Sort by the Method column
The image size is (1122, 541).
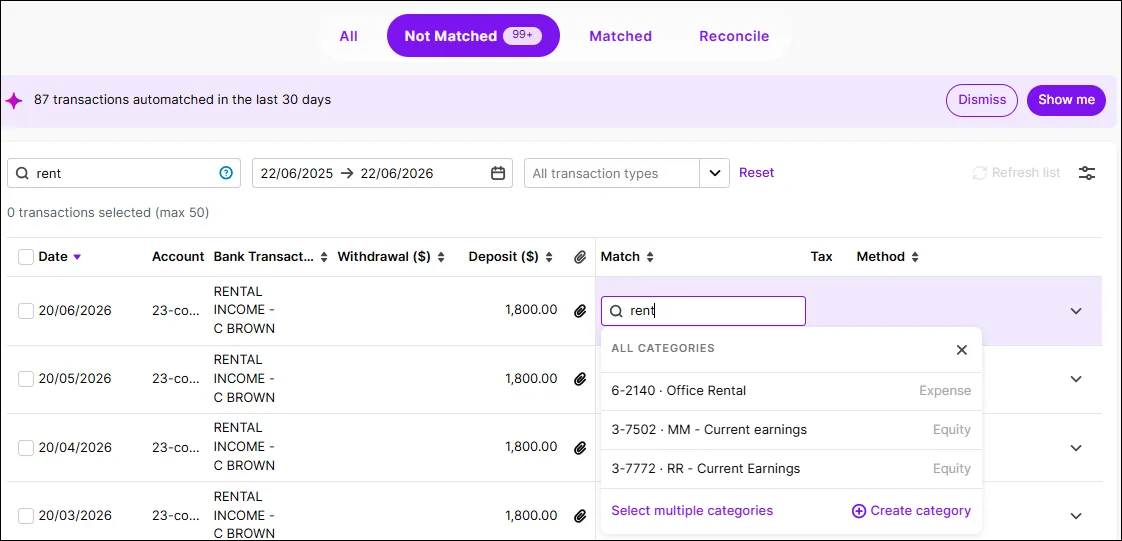click(887, 257)
